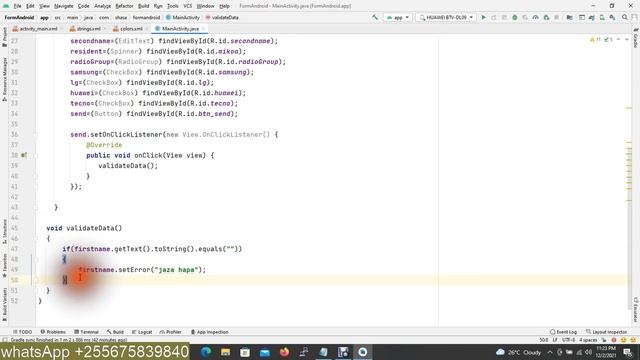Jump to previous highlighted error arrow
640x360 pixels.
click(x=618, y=40)
